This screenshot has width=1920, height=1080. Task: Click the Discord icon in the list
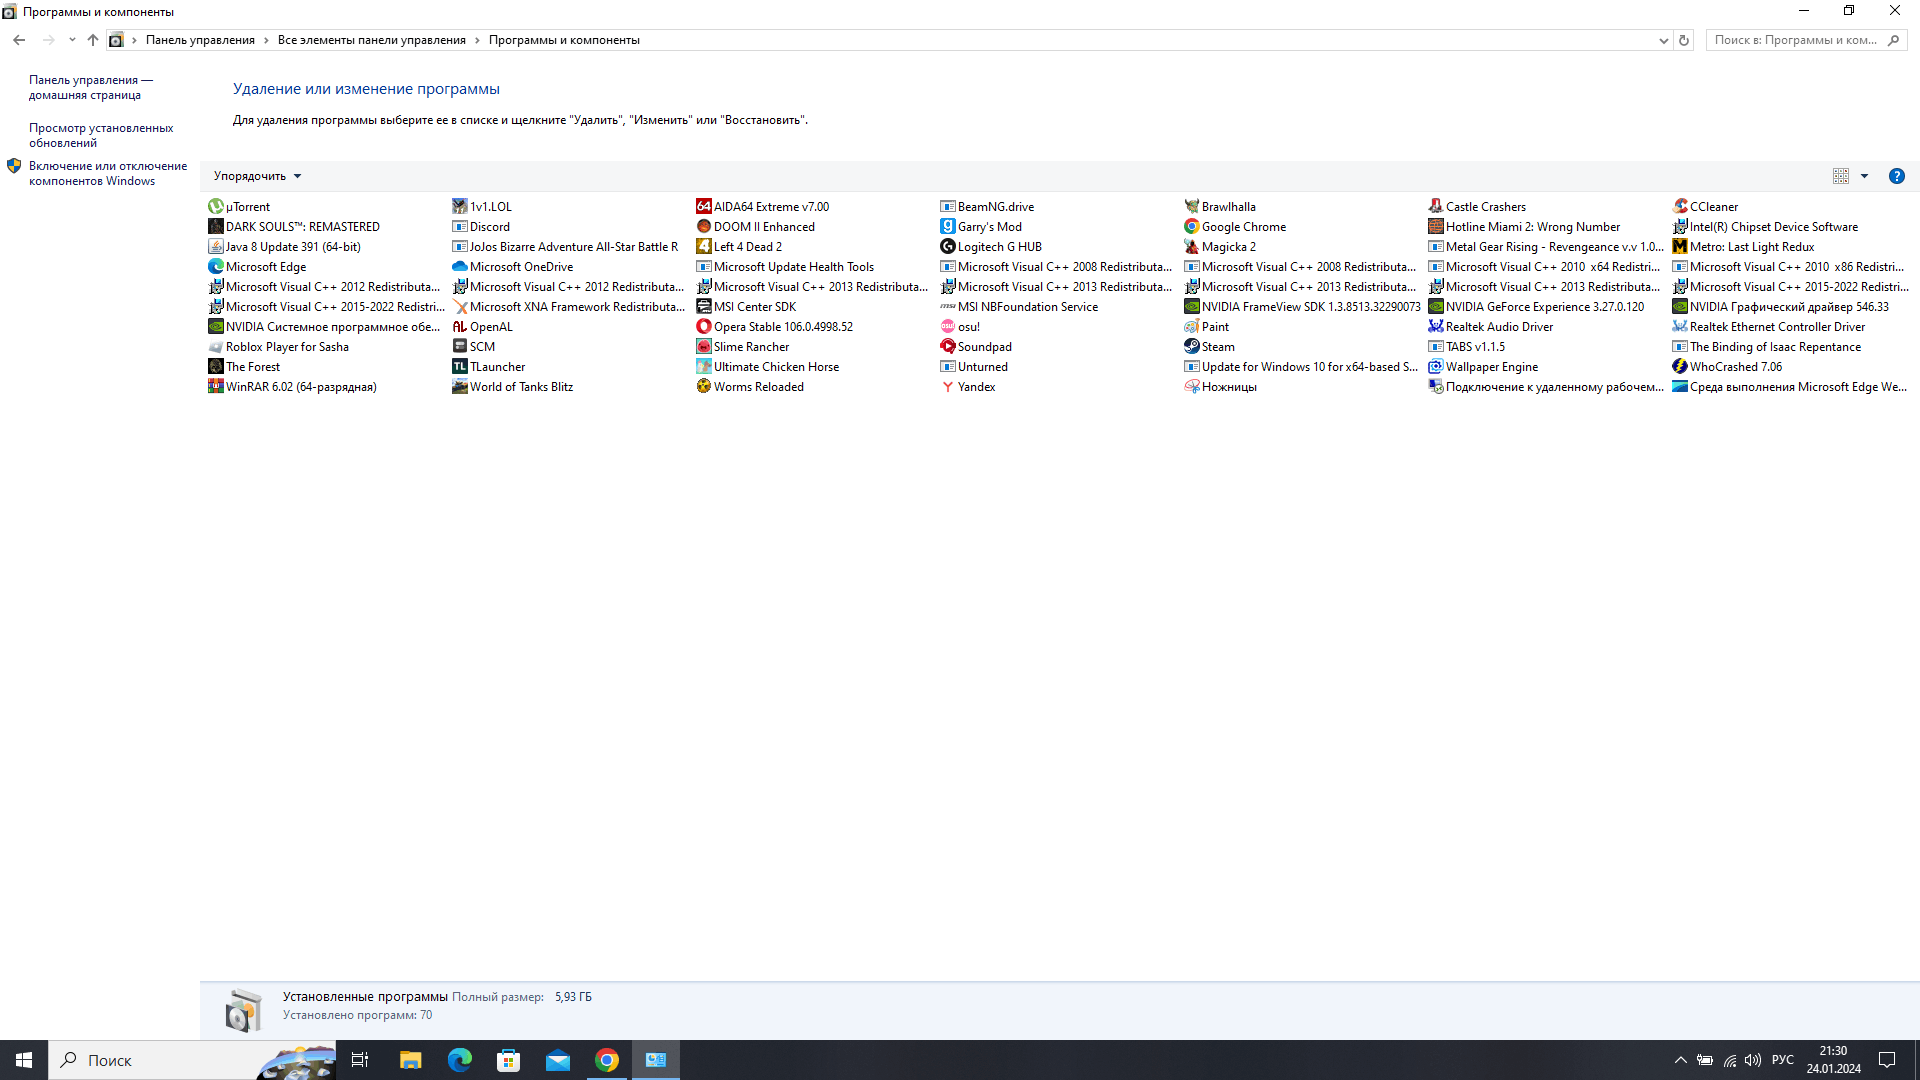pos(459,227)
